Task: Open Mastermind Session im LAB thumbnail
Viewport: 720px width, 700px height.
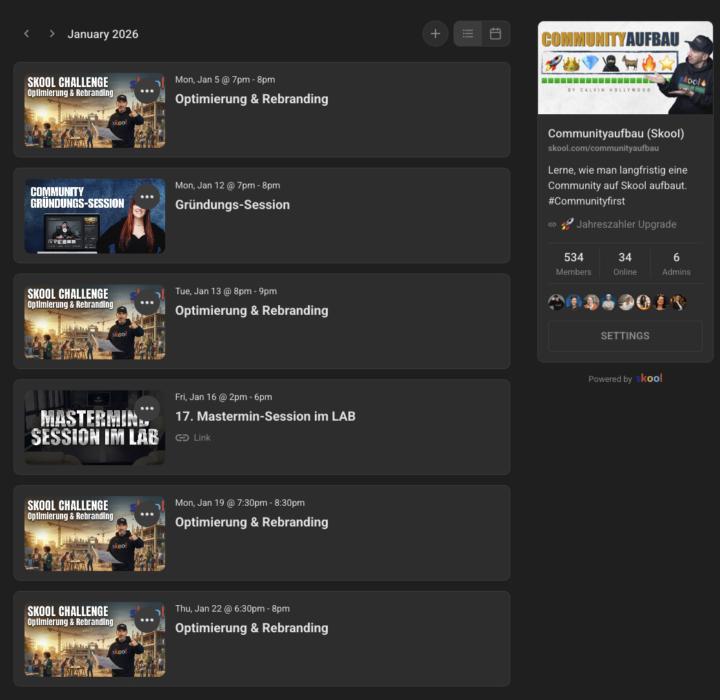Action: [x=95, y=428]
